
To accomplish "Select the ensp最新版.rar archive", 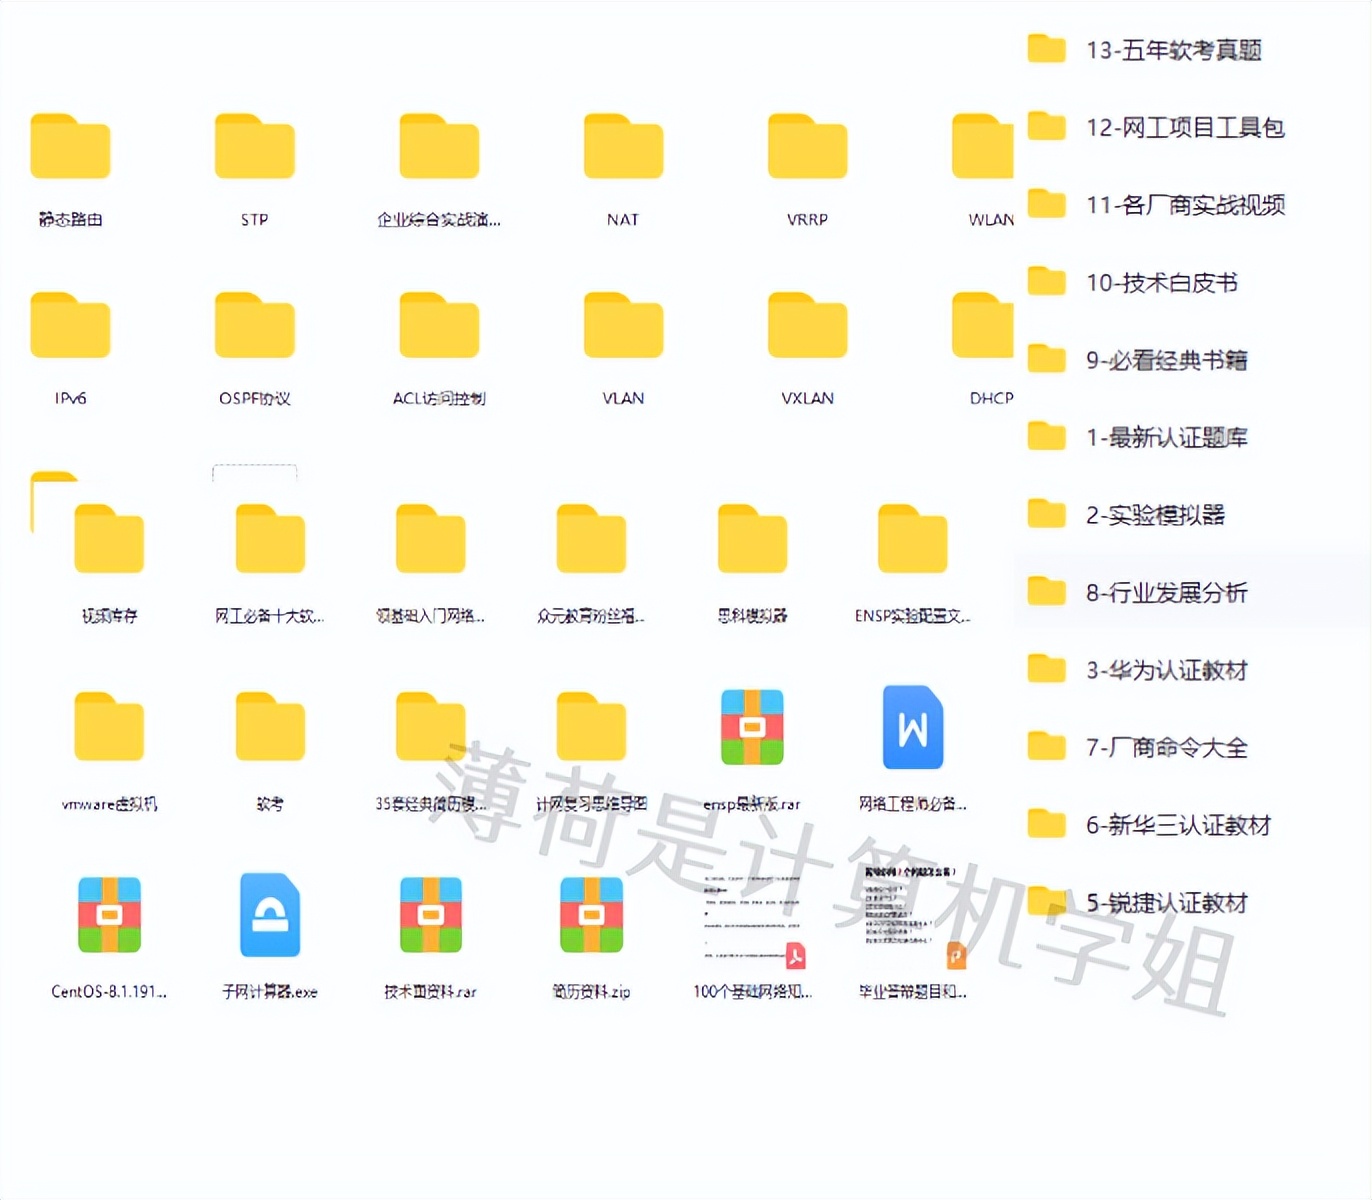I will 751,728.
